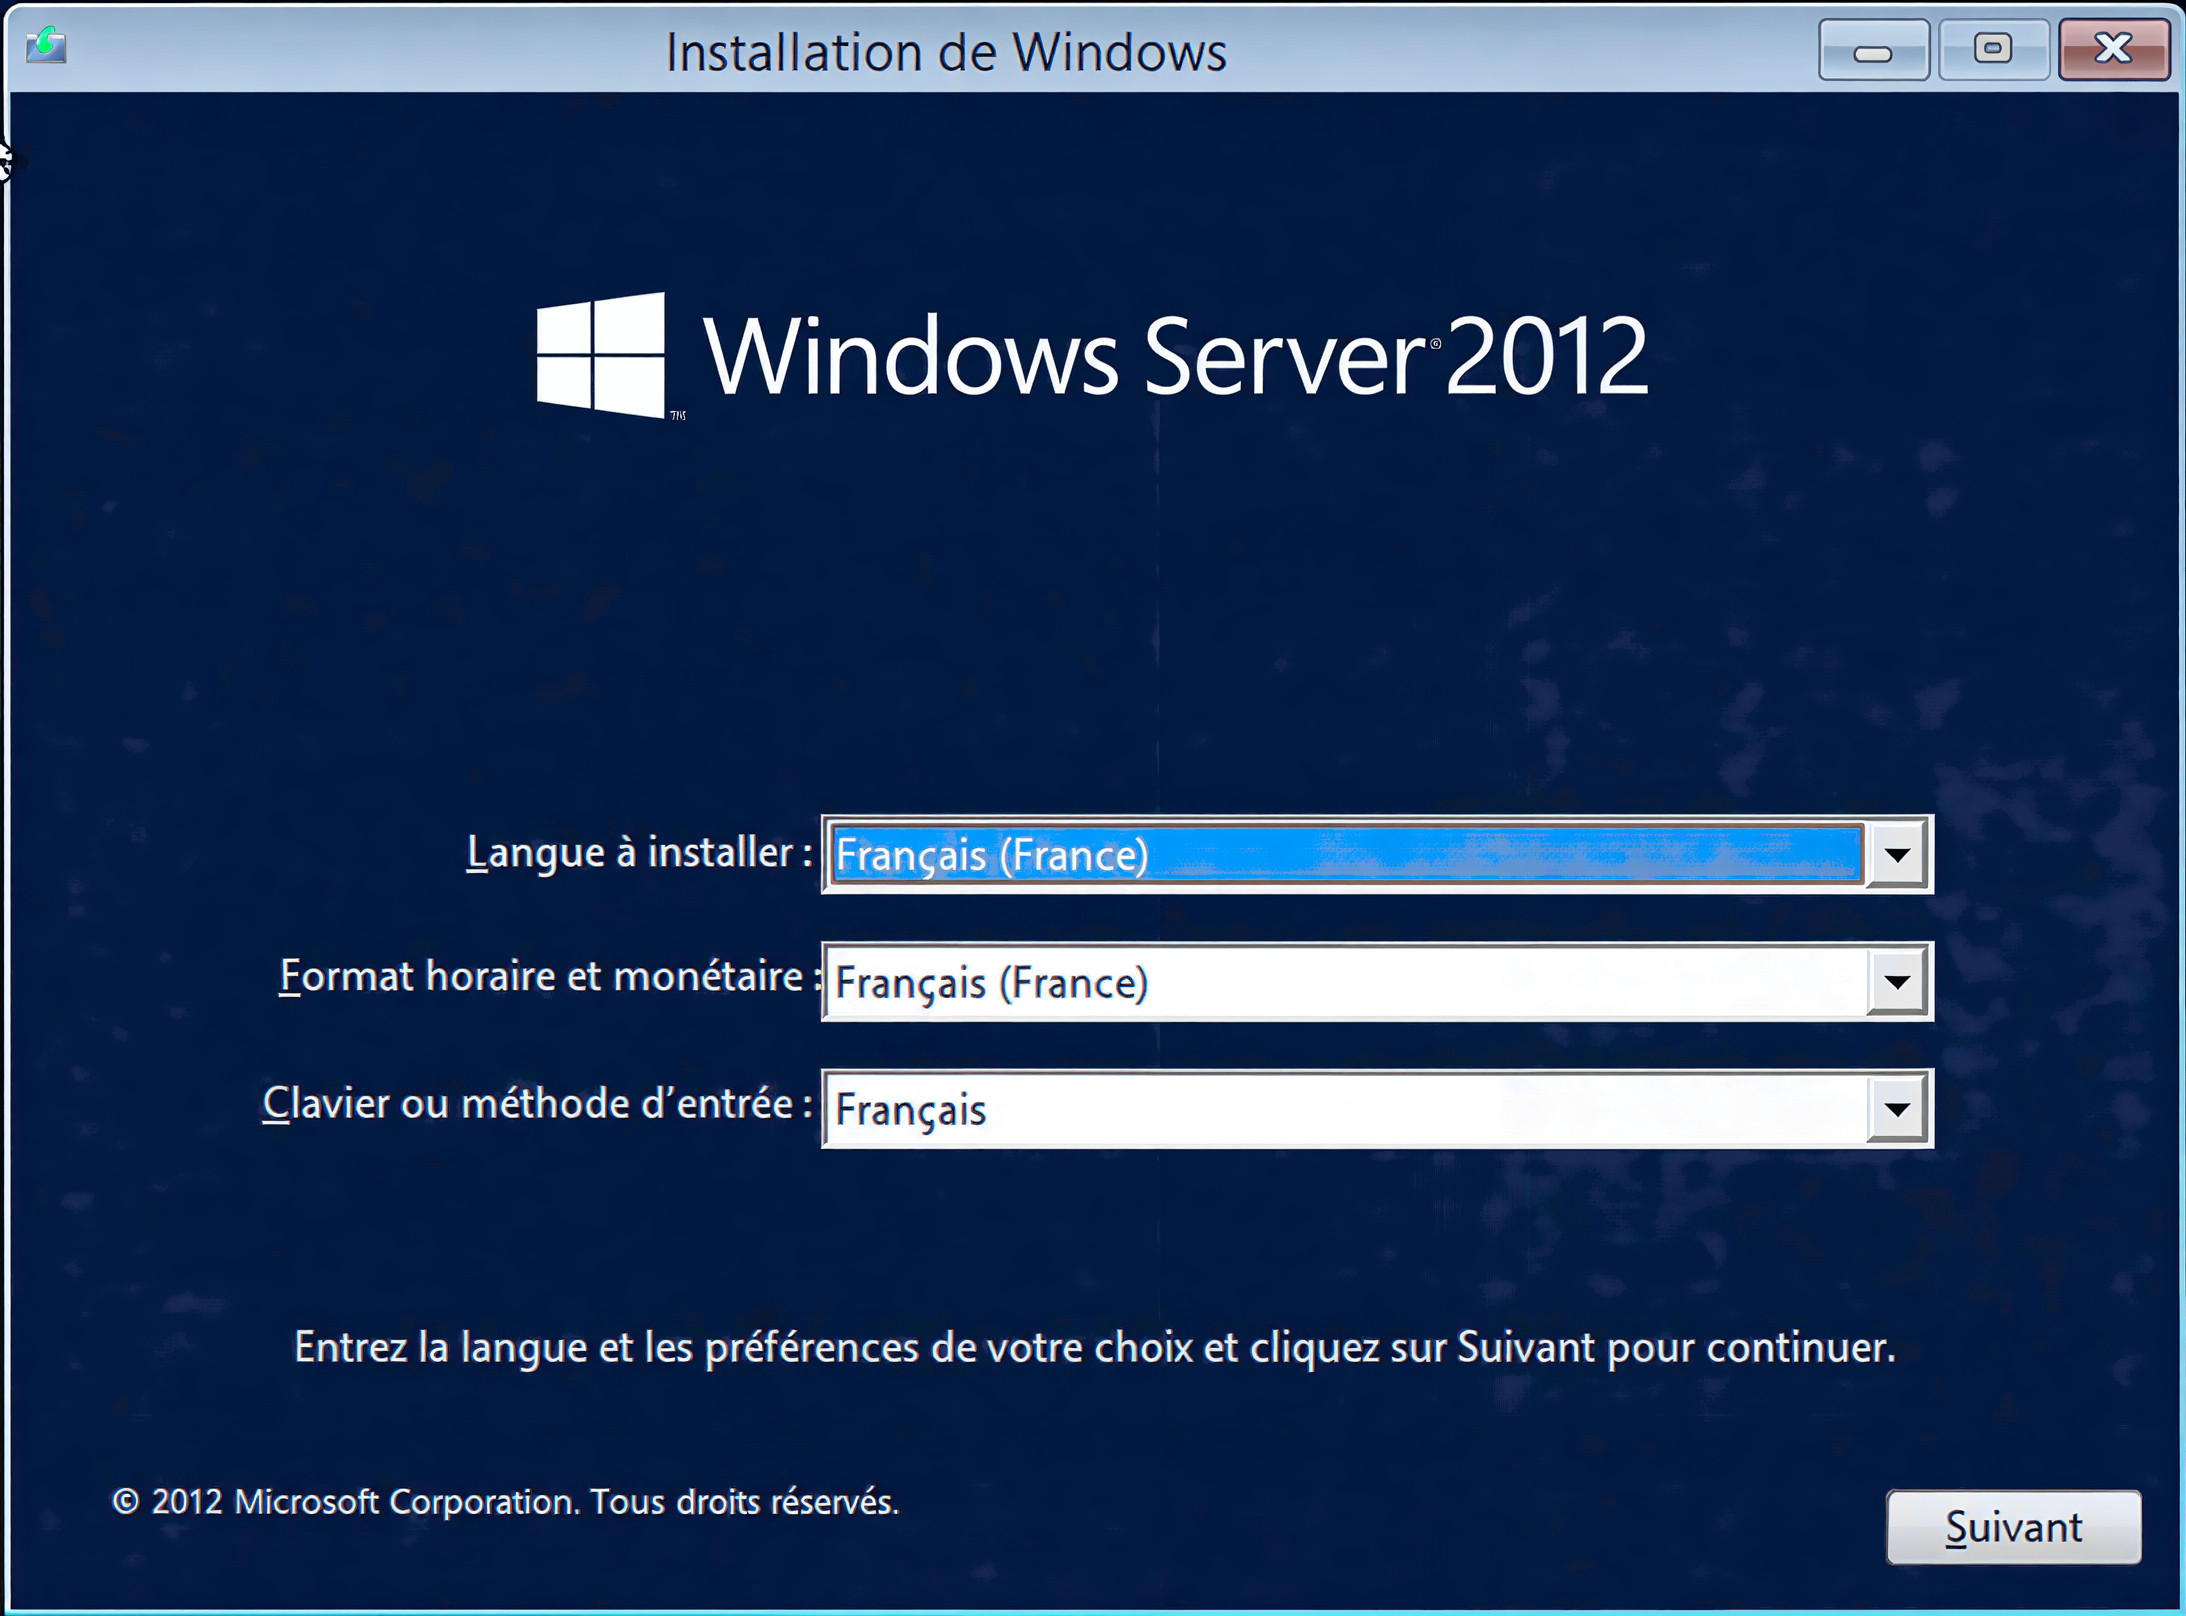Click the white Windows logo
This screenshot has height=1616, width=2186.
(601, 354)
